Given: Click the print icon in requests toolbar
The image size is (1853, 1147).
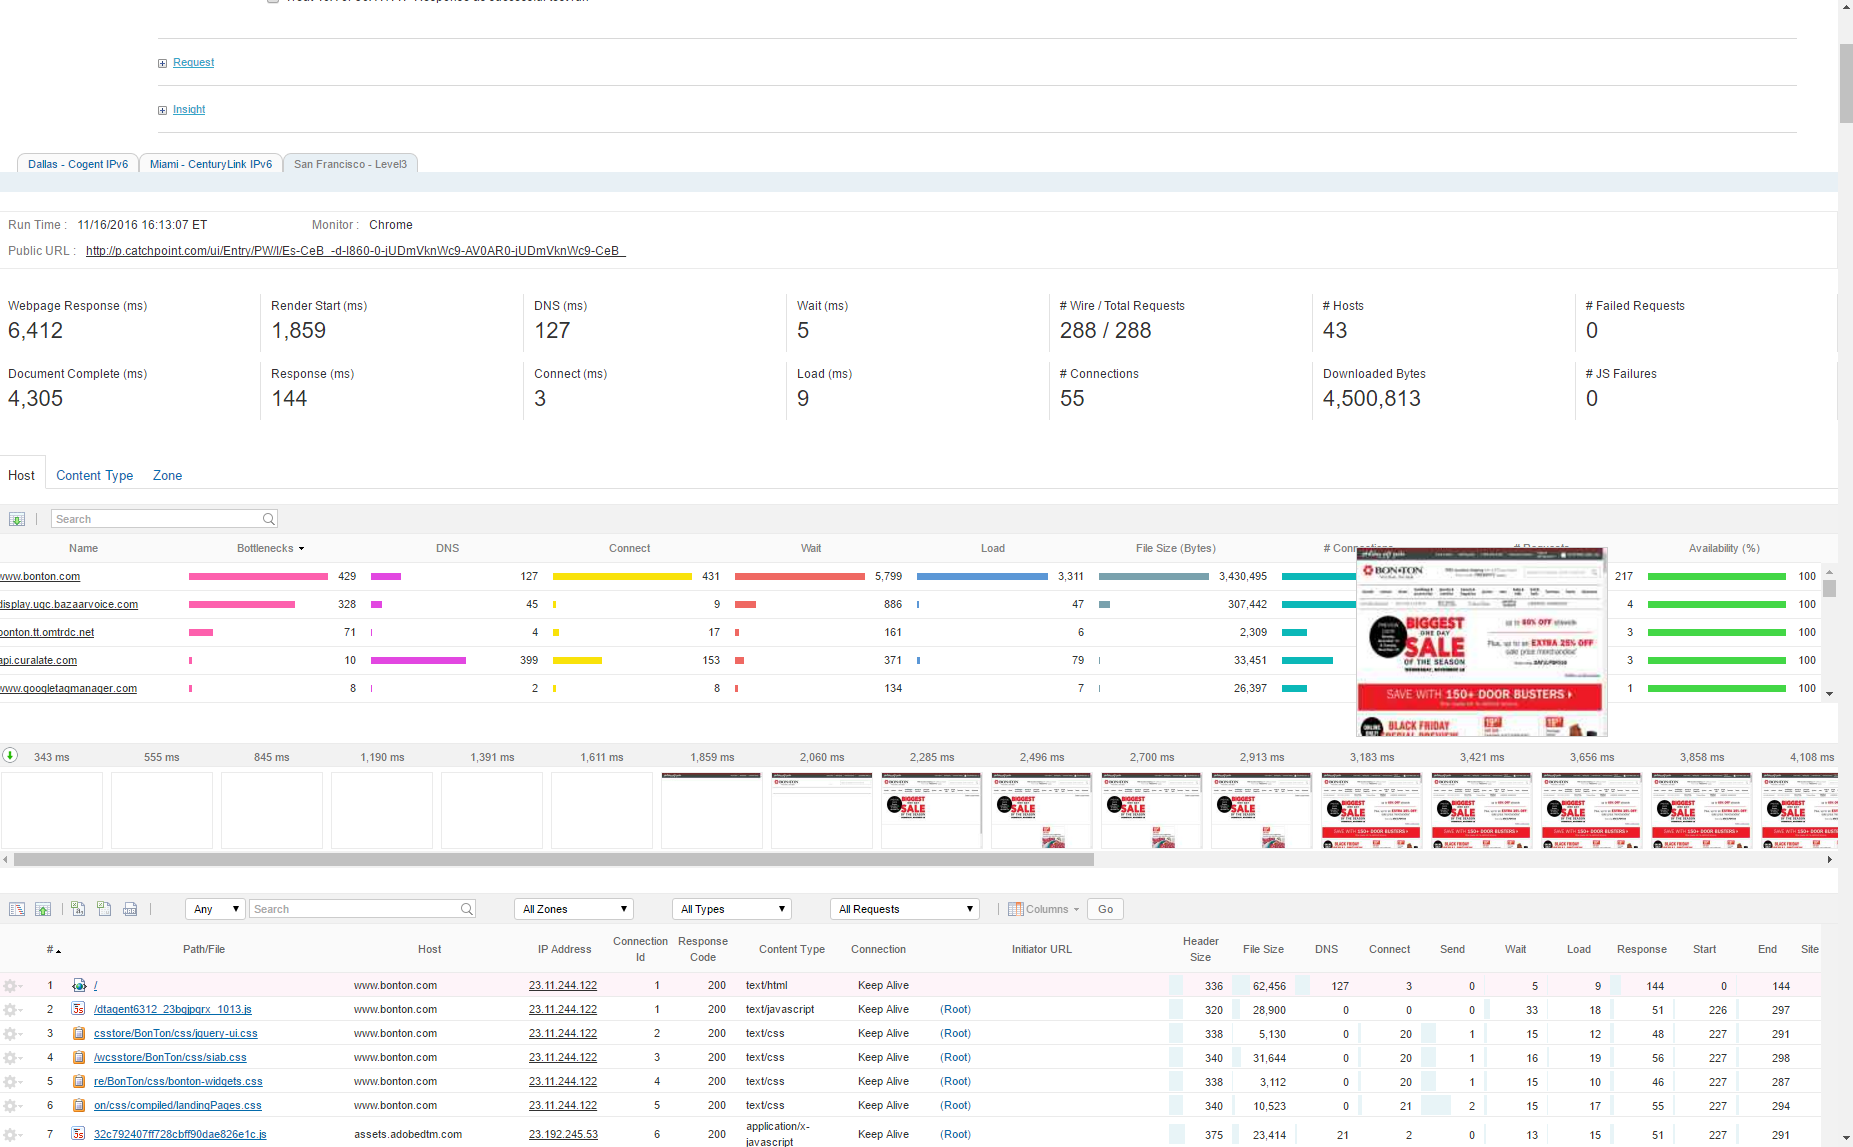Looking at the screenshot, I should [130, 909].
